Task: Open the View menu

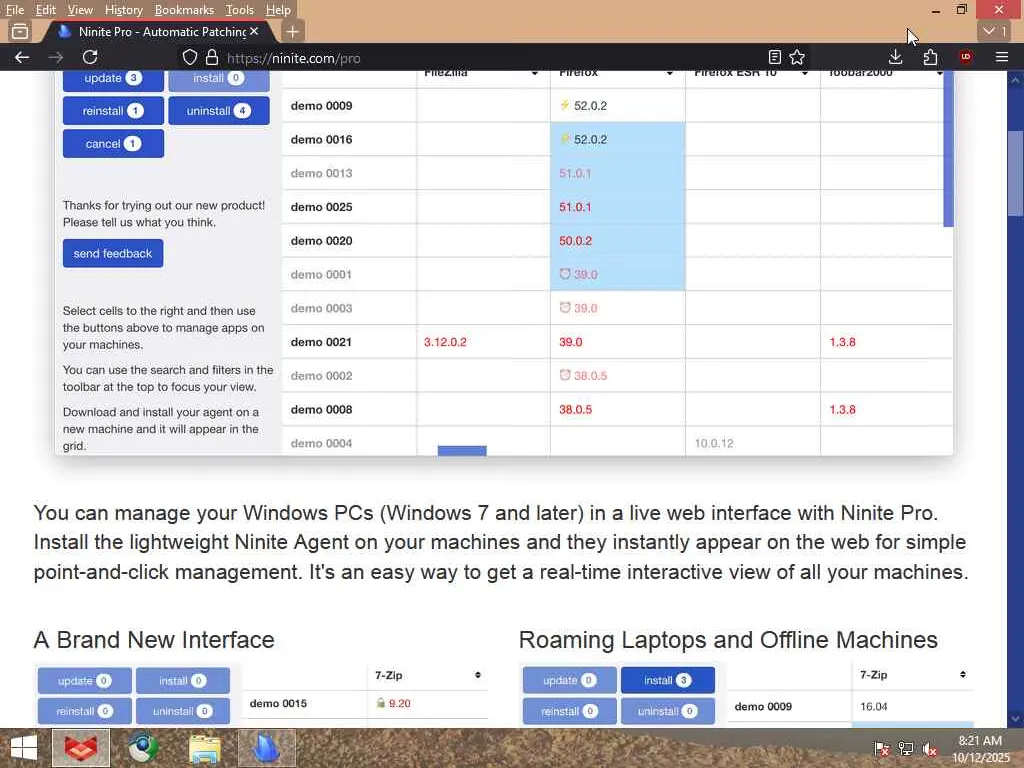Action: 80,10
